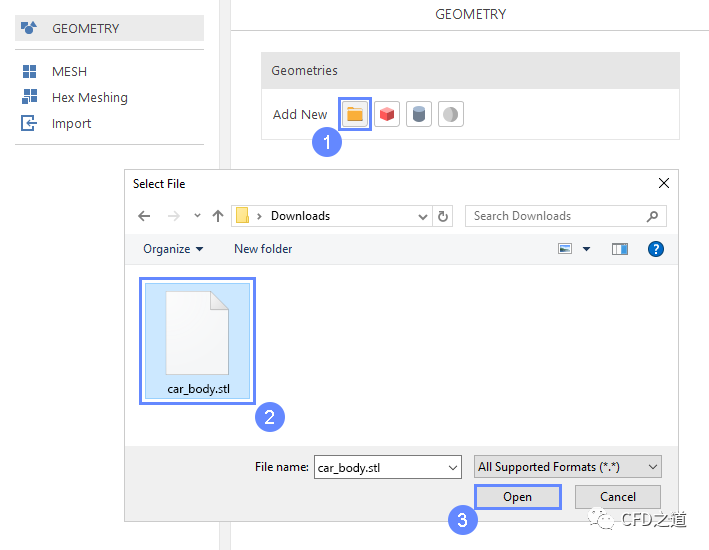Open file dialog help

click(x=656, y=249)
